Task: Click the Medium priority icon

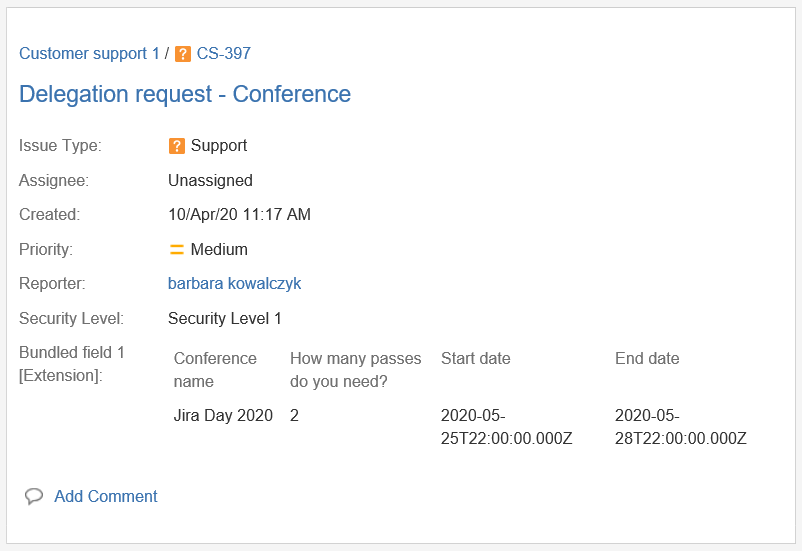Action: tap(177, 250)
